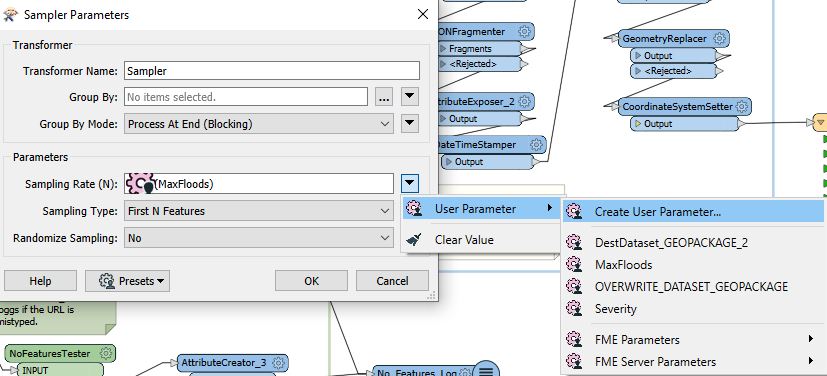Select the User Parameter menu item
The height and width of the screenshot is (376, 827).
(x=480, y=209)
